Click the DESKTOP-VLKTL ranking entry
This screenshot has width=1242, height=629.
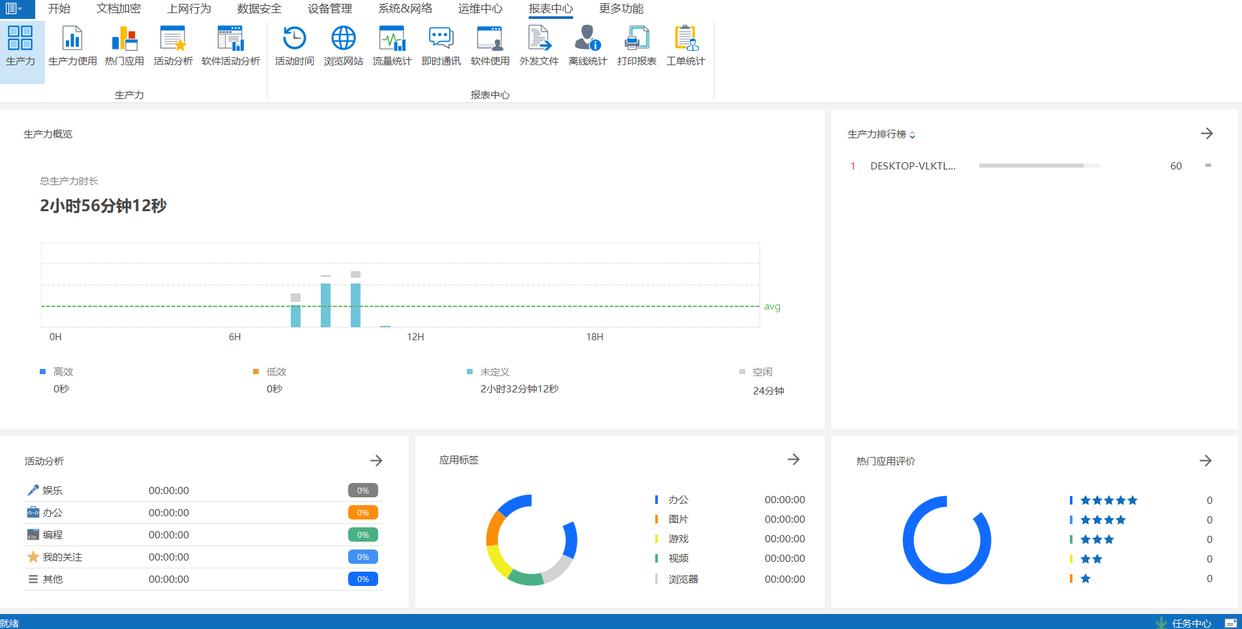pos(912,166)
